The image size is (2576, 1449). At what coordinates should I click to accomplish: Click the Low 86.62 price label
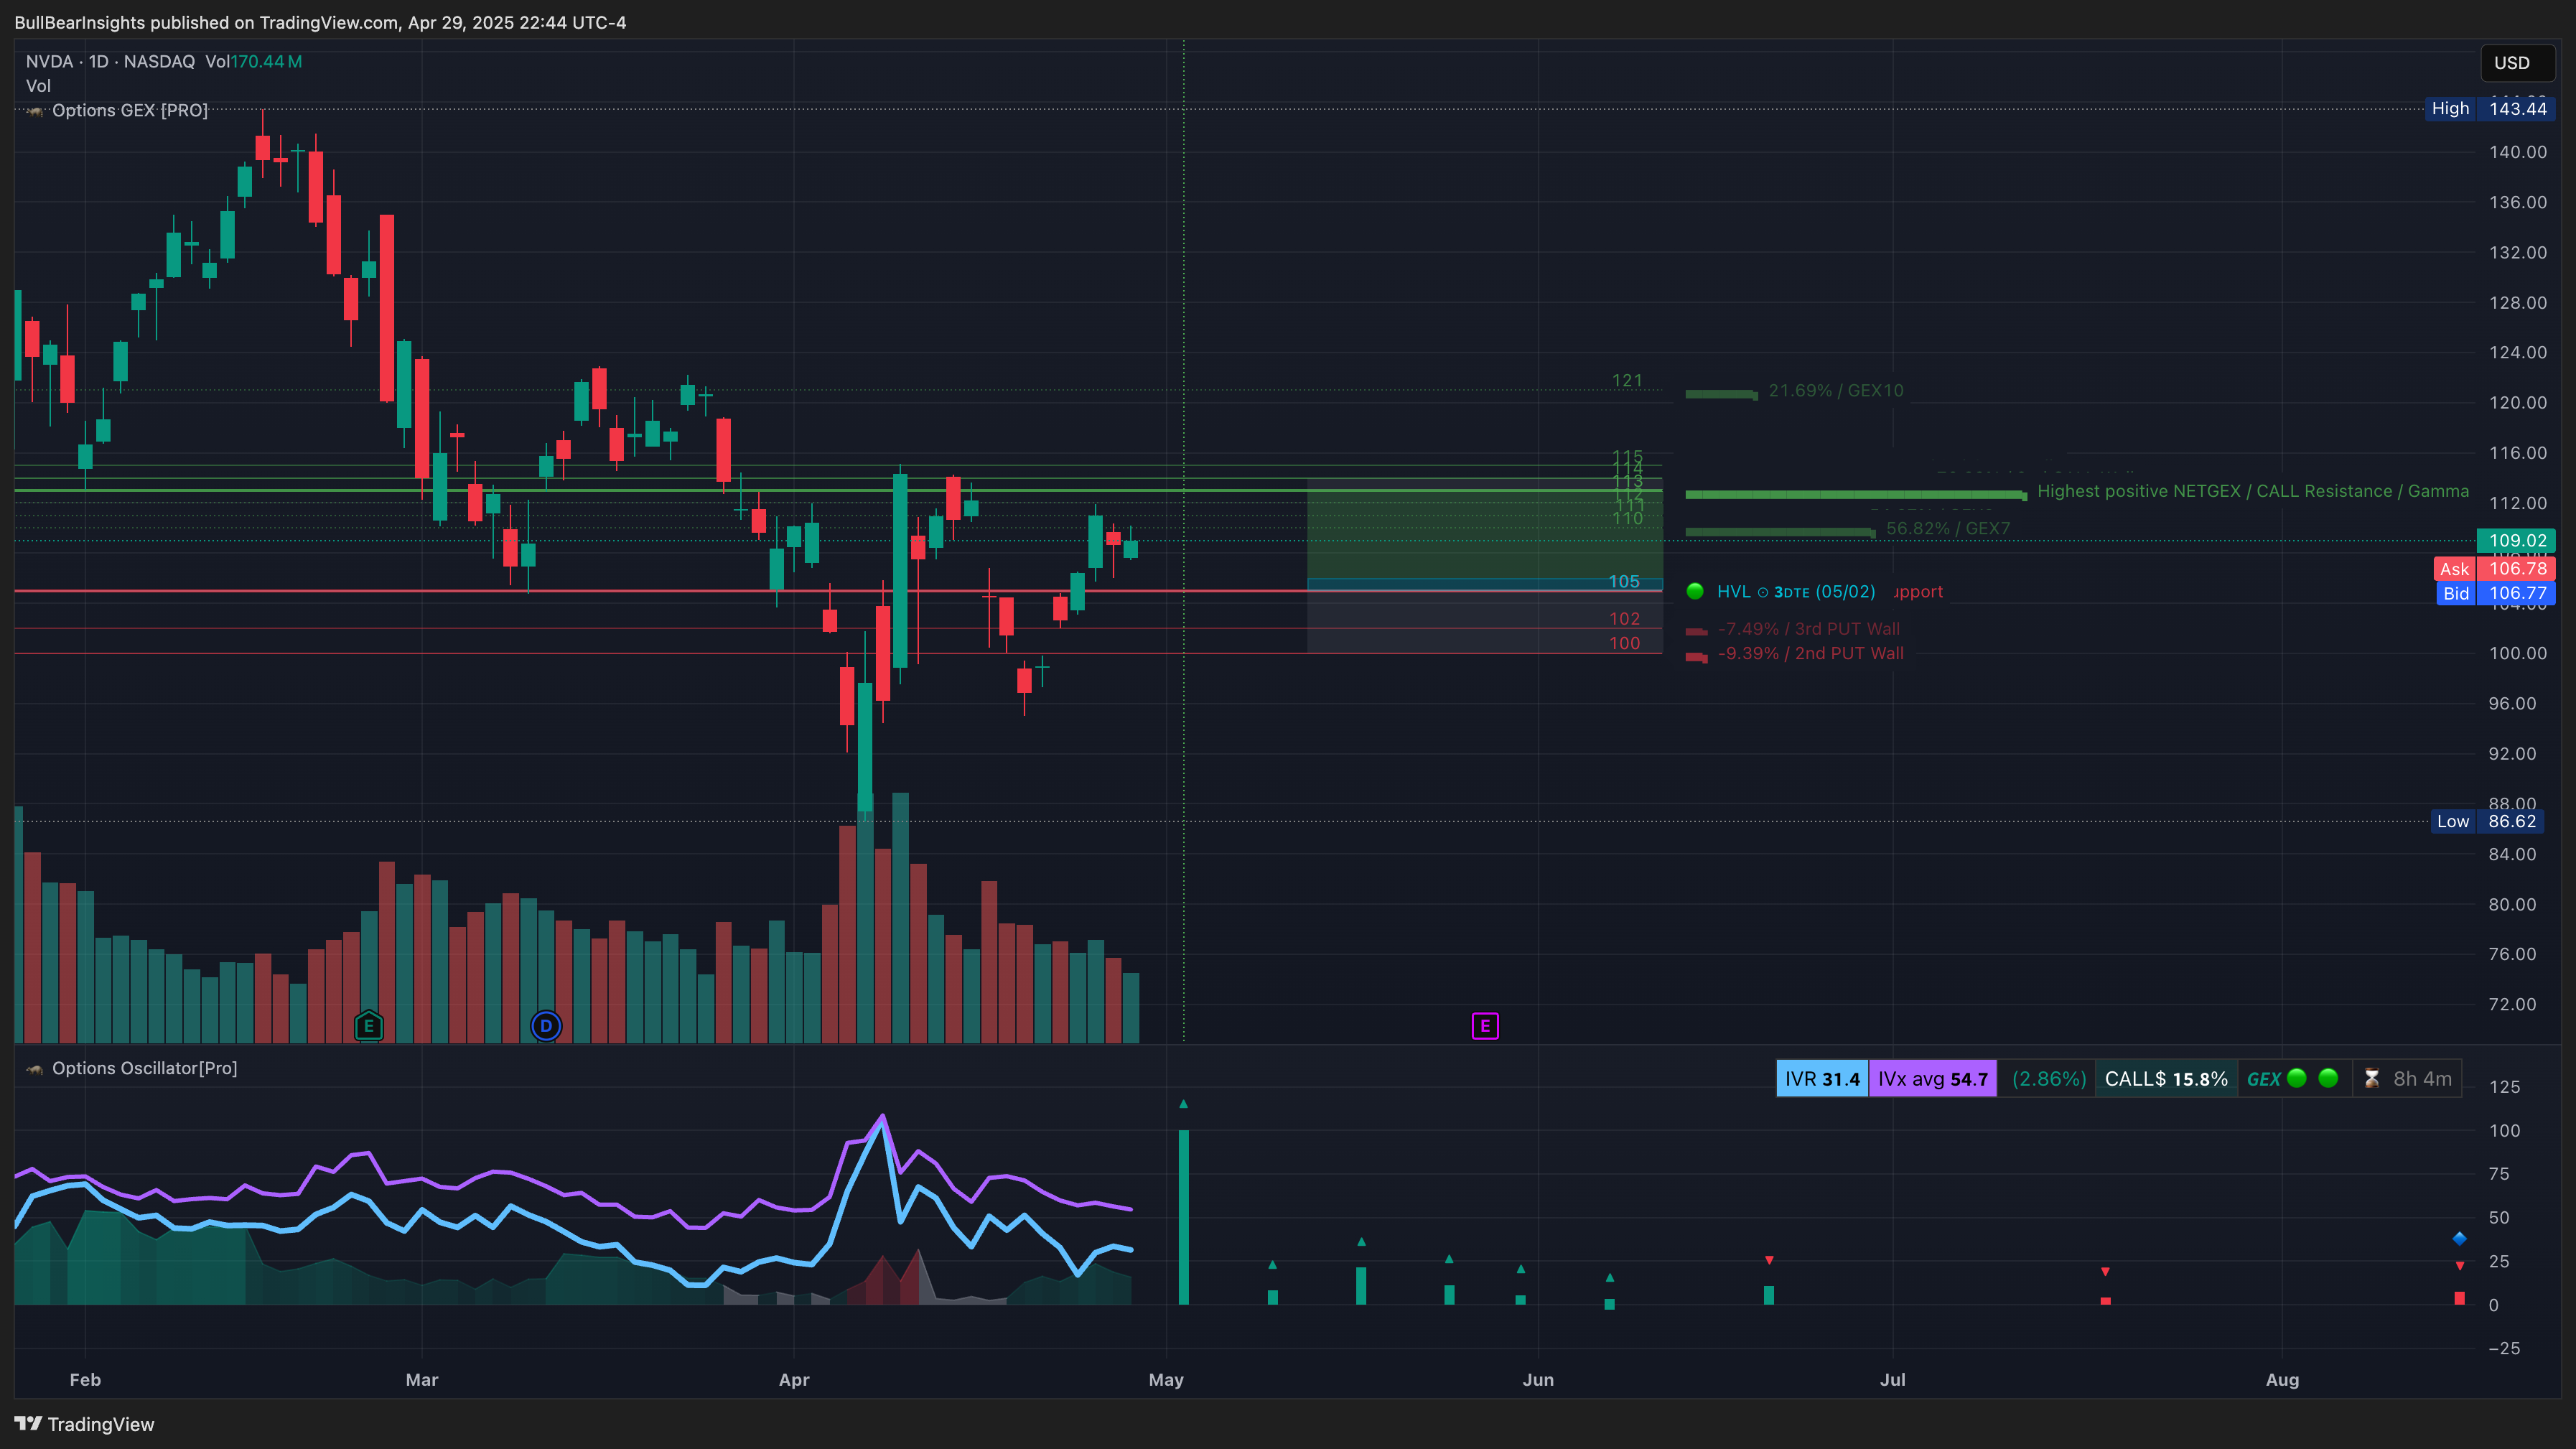pyautogui.click(x=2487, y=821)
